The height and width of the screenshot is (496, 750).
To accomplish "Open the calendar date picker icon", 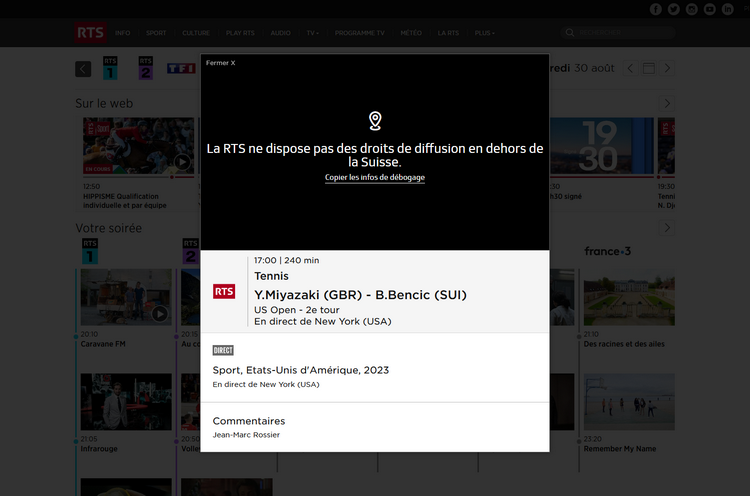I will tap(649, 68).
